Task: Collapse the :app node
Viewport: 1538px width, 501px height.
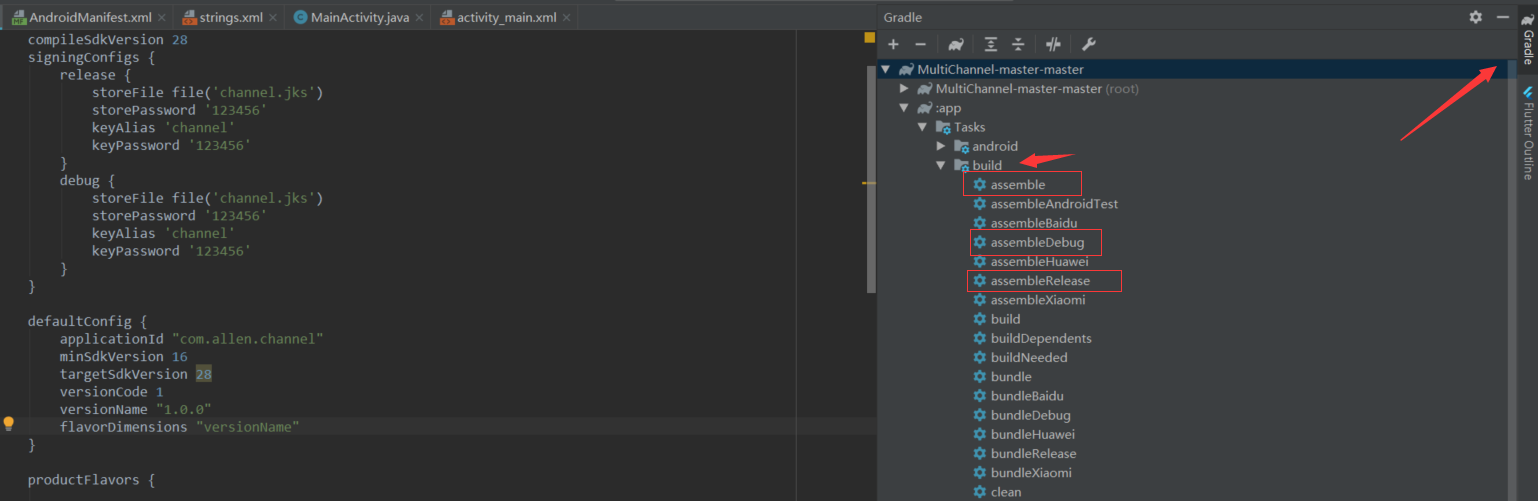Action: click(904, 107)
